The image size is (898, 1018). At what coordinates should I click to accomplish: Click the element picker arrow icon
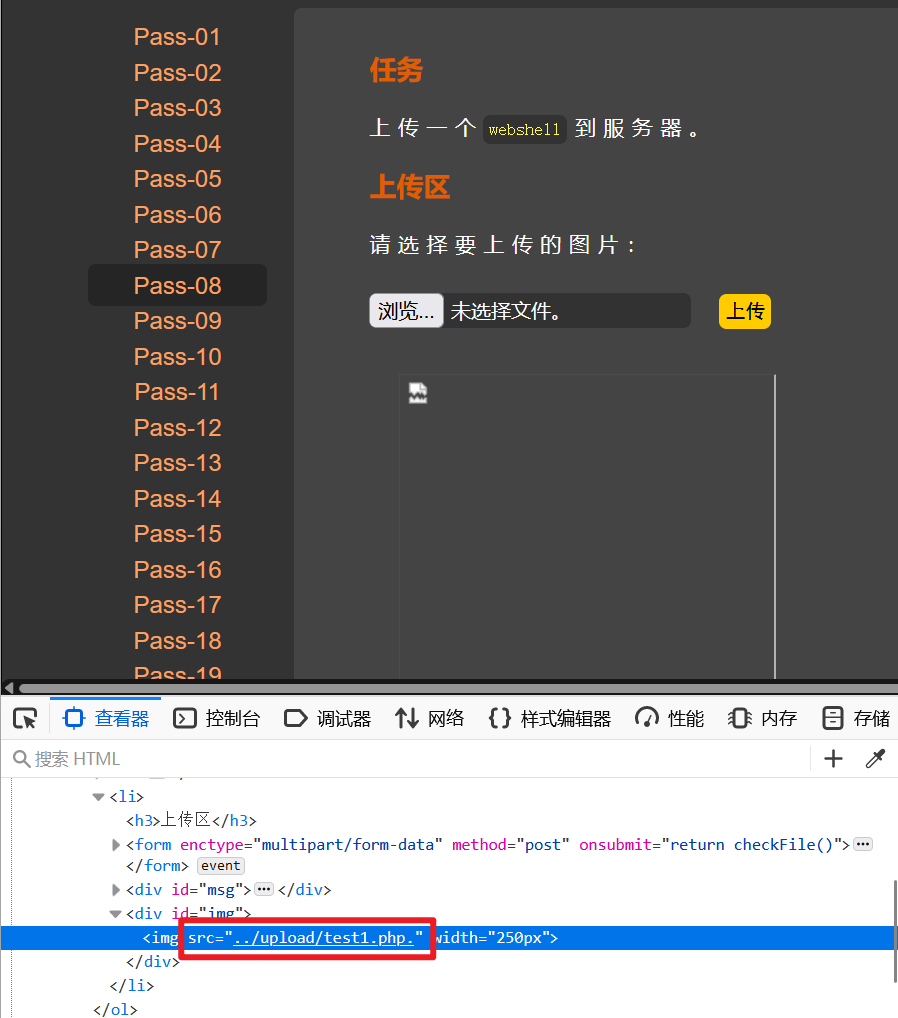click(x=25, y=718)
